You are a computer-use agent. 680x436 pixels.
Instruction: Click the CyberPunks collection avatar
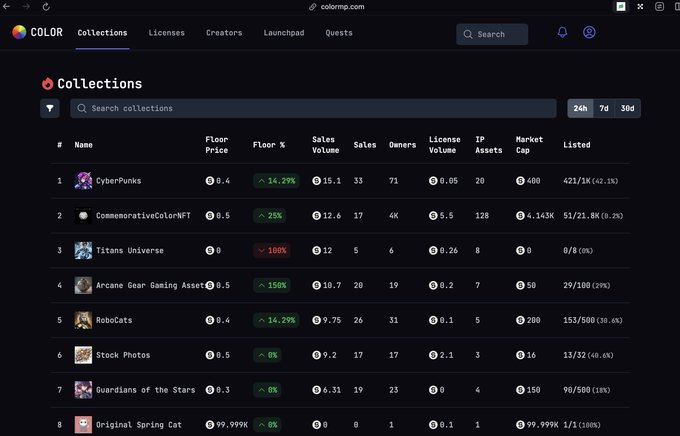pyautogui.click(x=83, y=181)
